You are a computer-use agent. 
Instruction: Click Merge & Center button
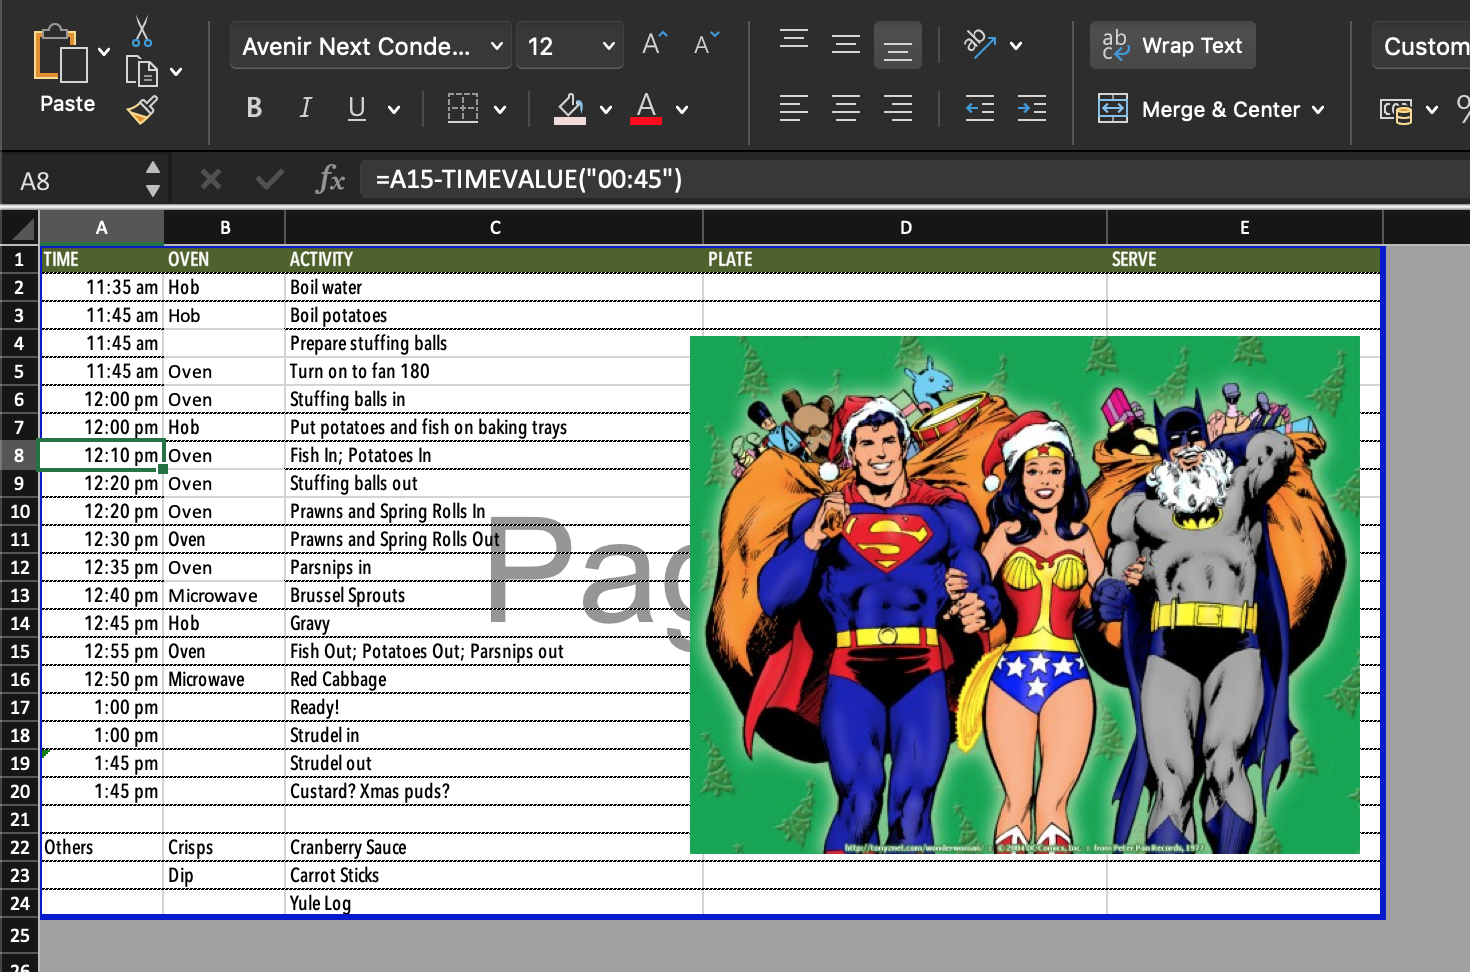(1199, 109)
